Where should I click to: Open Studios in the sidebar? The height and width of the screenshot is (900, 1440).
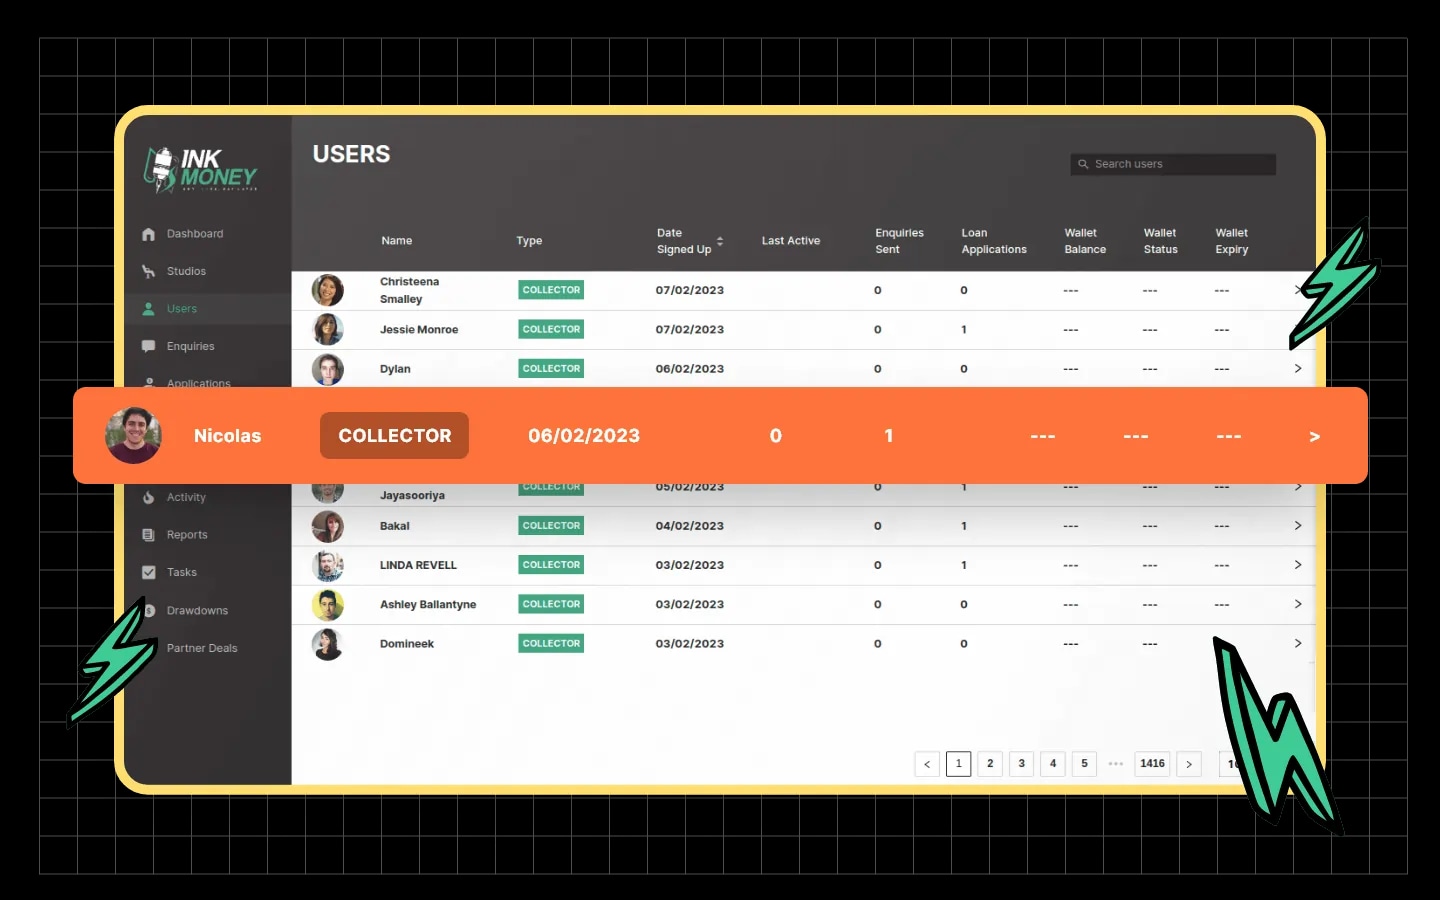pos(186,271)
